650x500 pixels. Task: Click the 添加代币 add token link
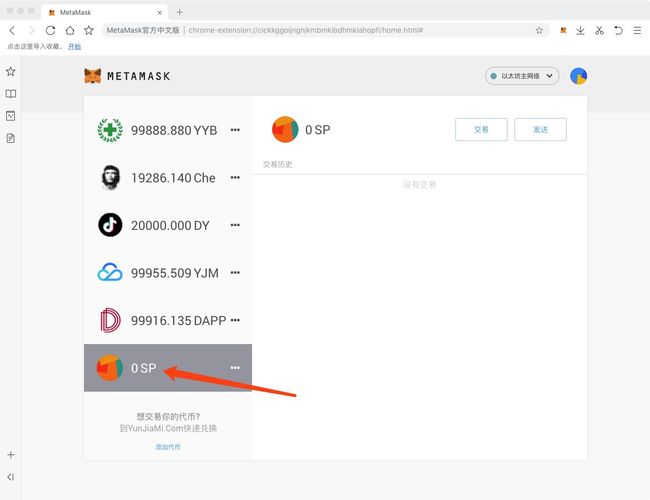(168, 447)
